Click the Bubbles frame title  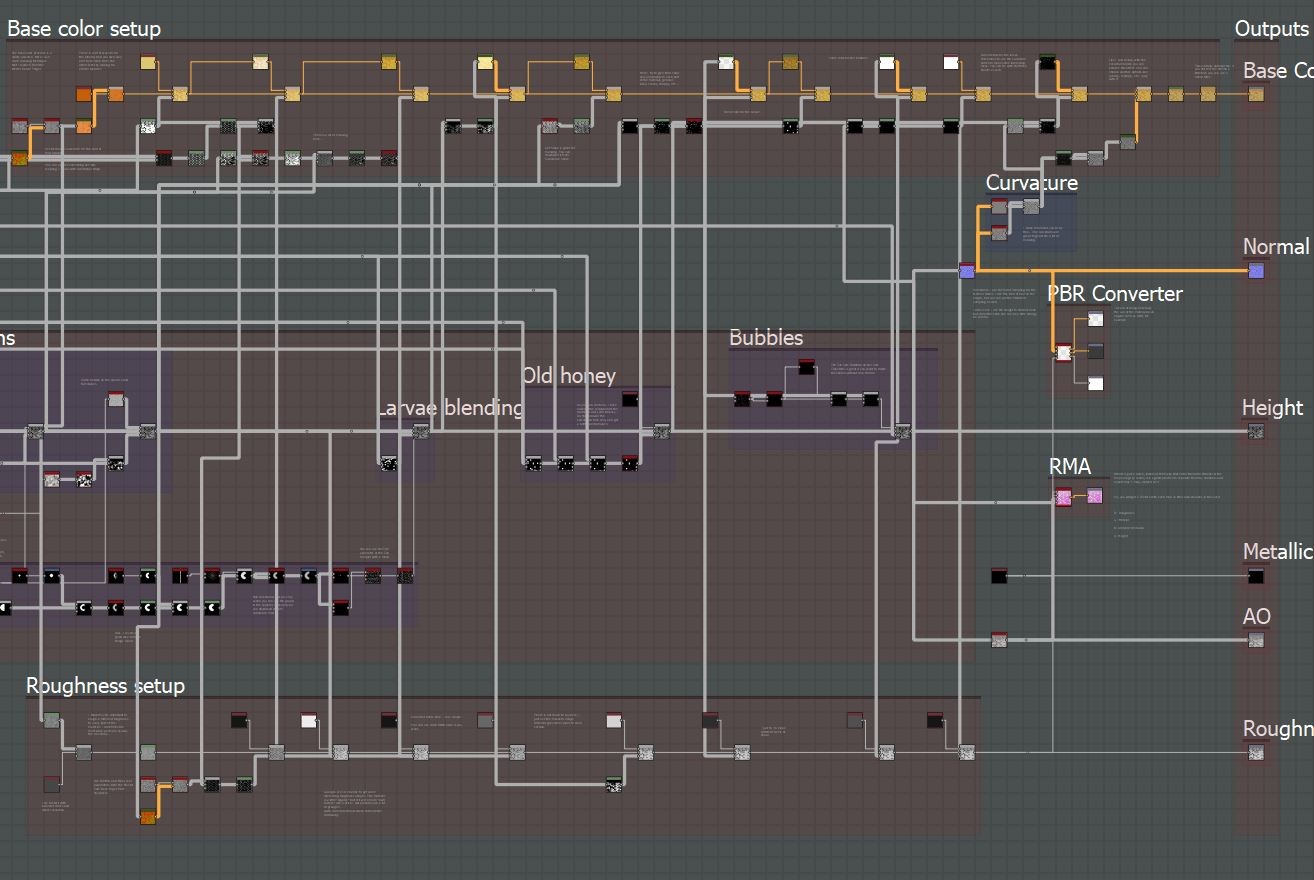pyautogui.click(x=766, y=338)
